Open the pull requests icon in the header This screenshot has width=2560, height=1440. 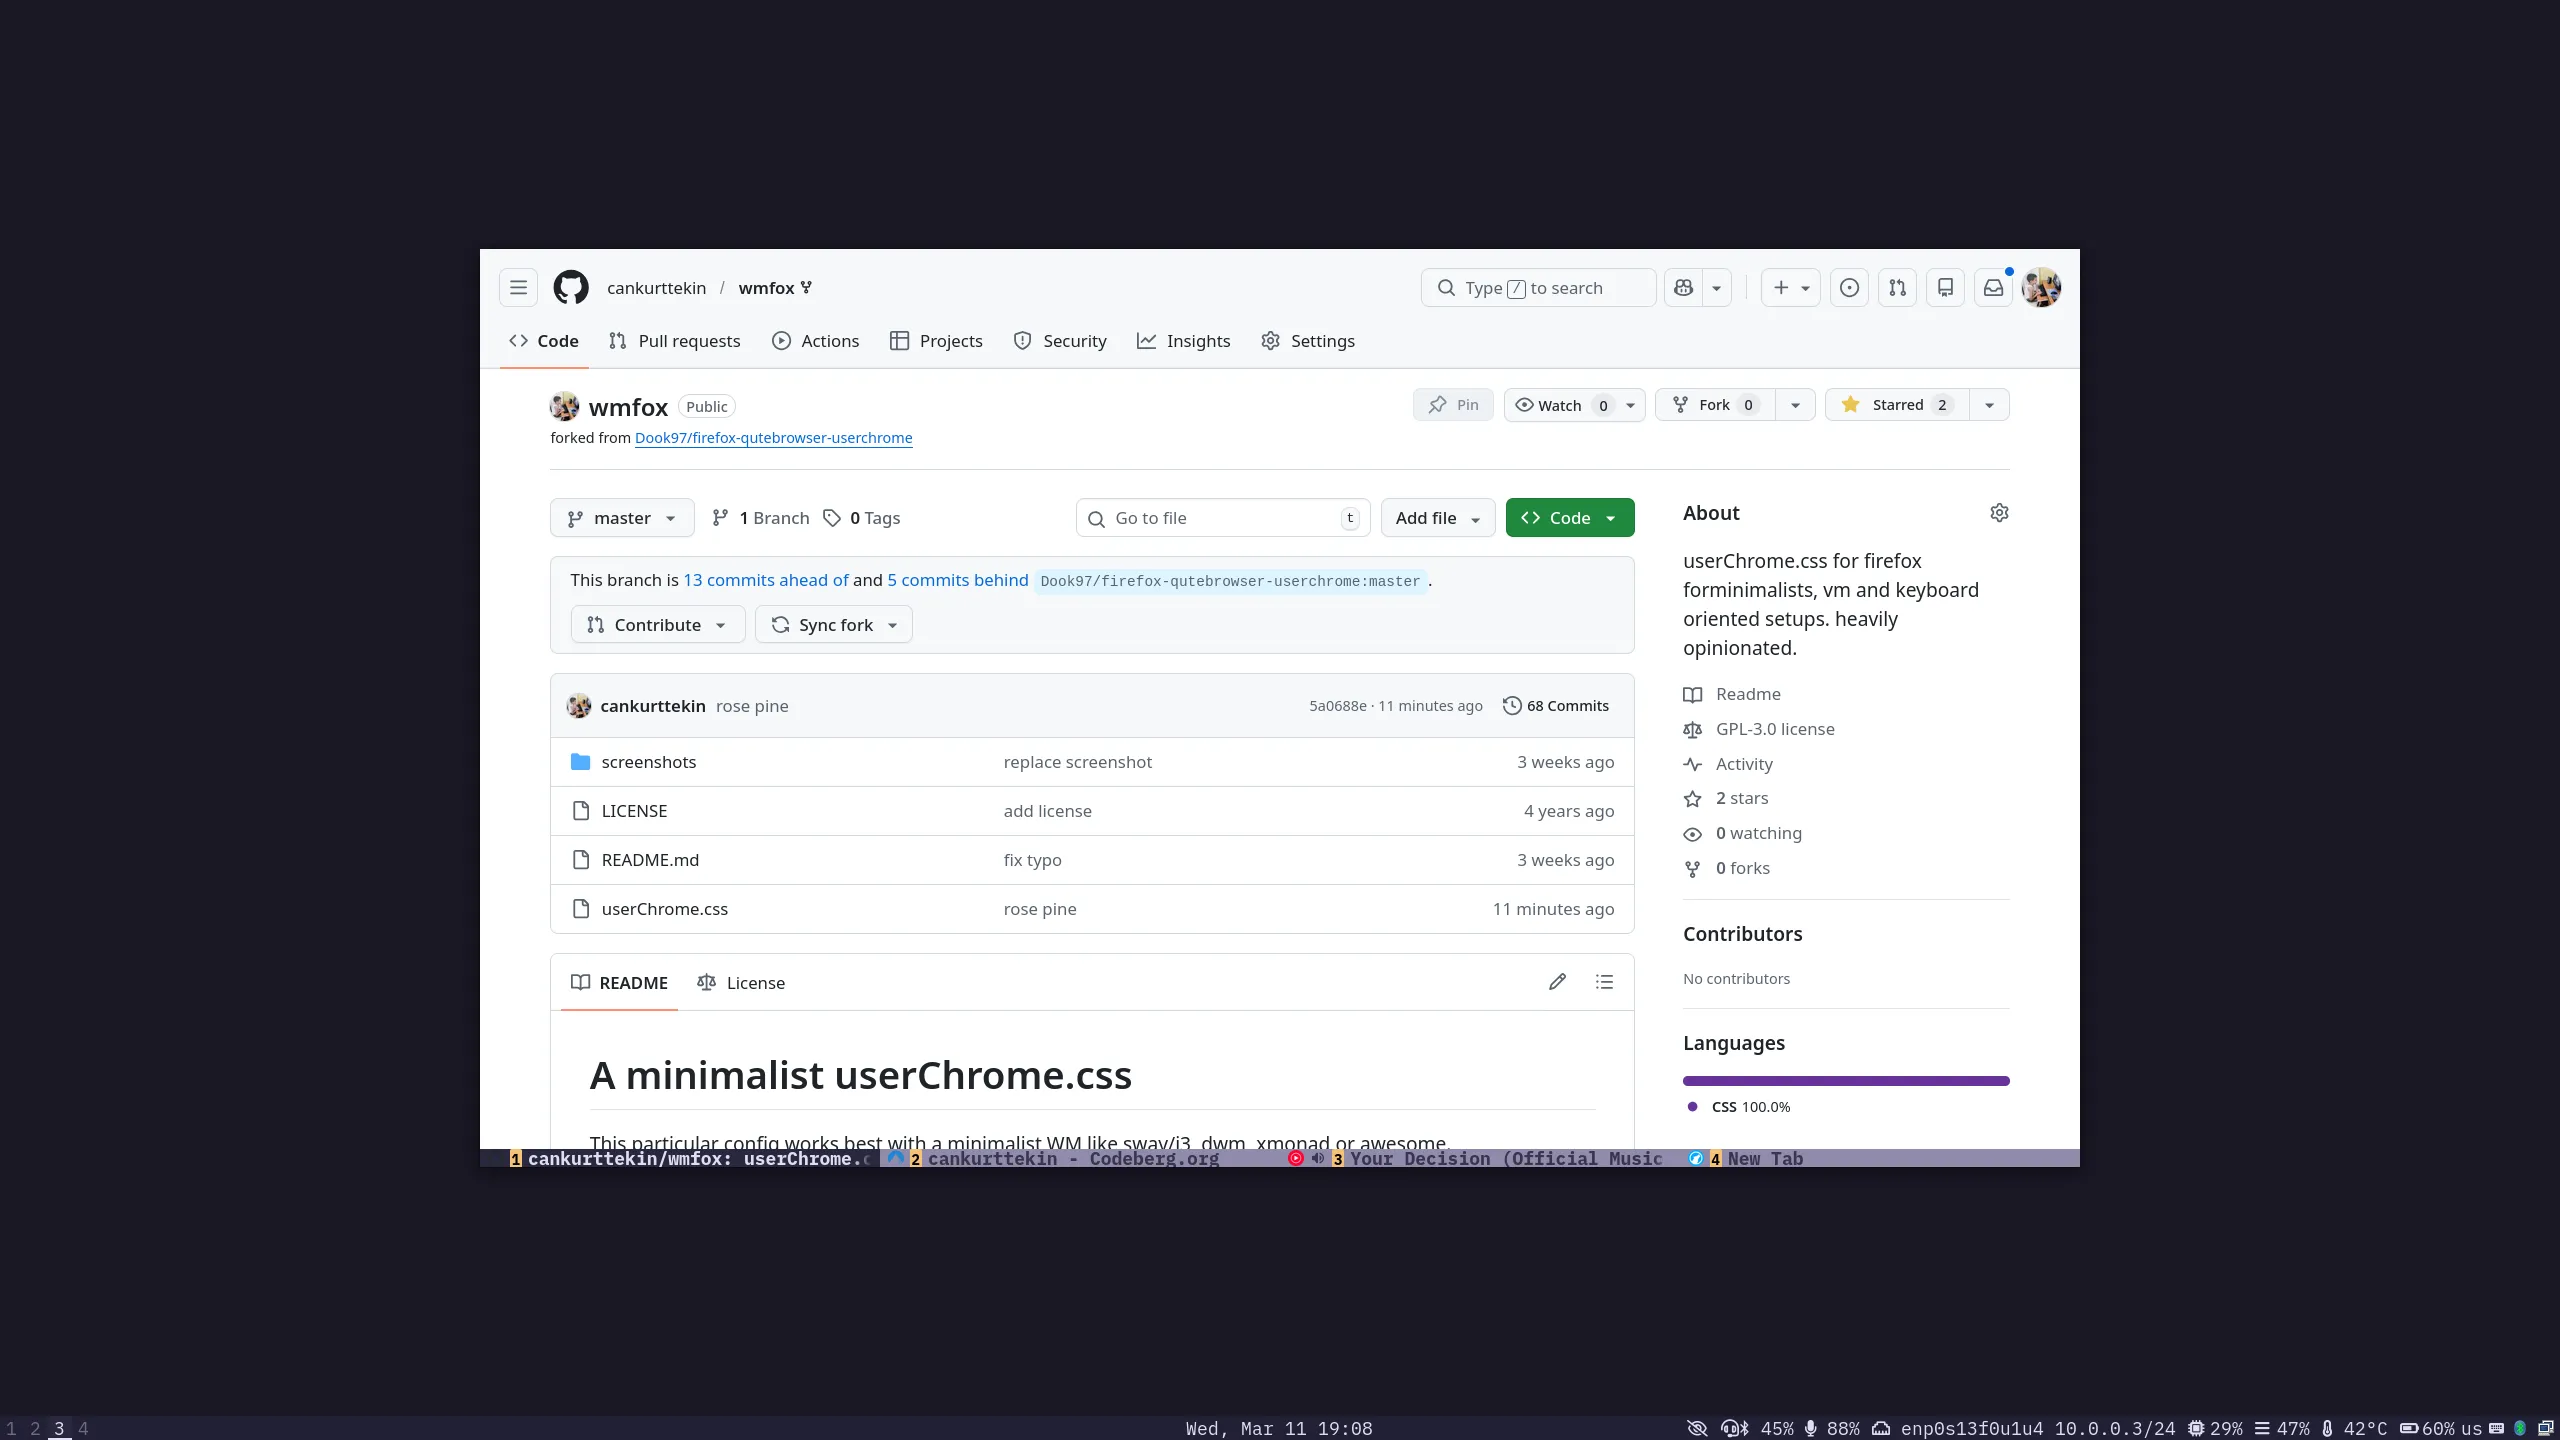[x=1897, y=287]
